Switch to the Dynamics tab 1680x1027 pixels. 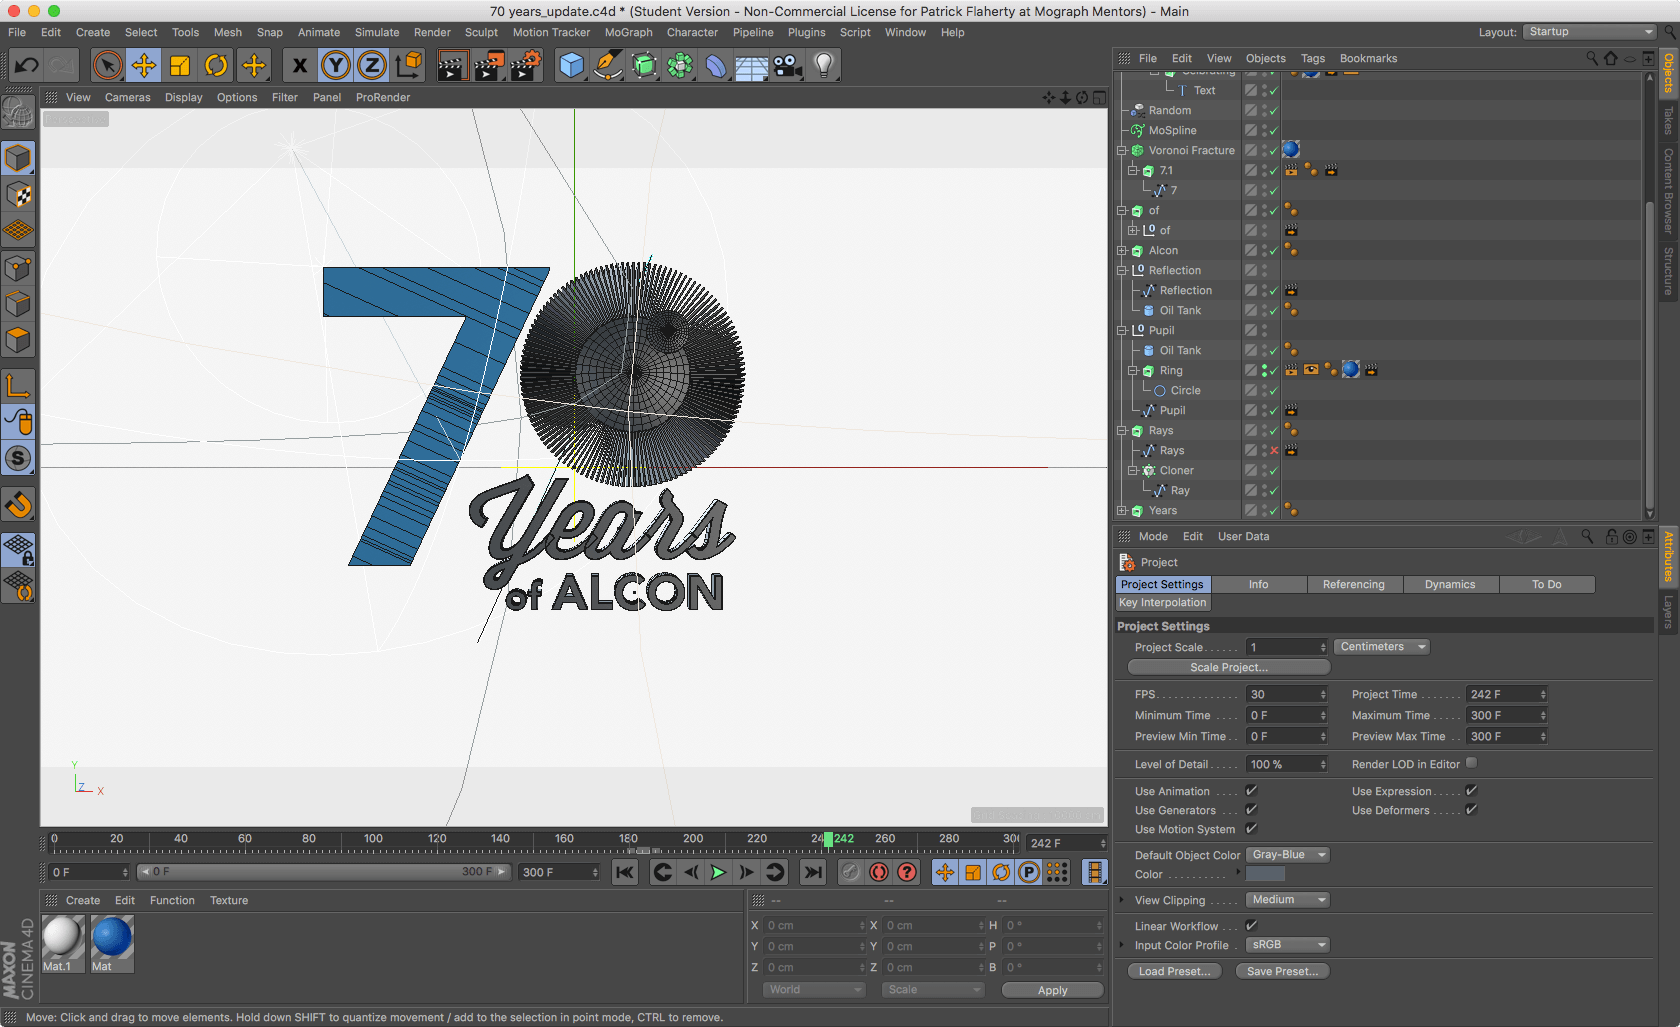(1449, 584)
